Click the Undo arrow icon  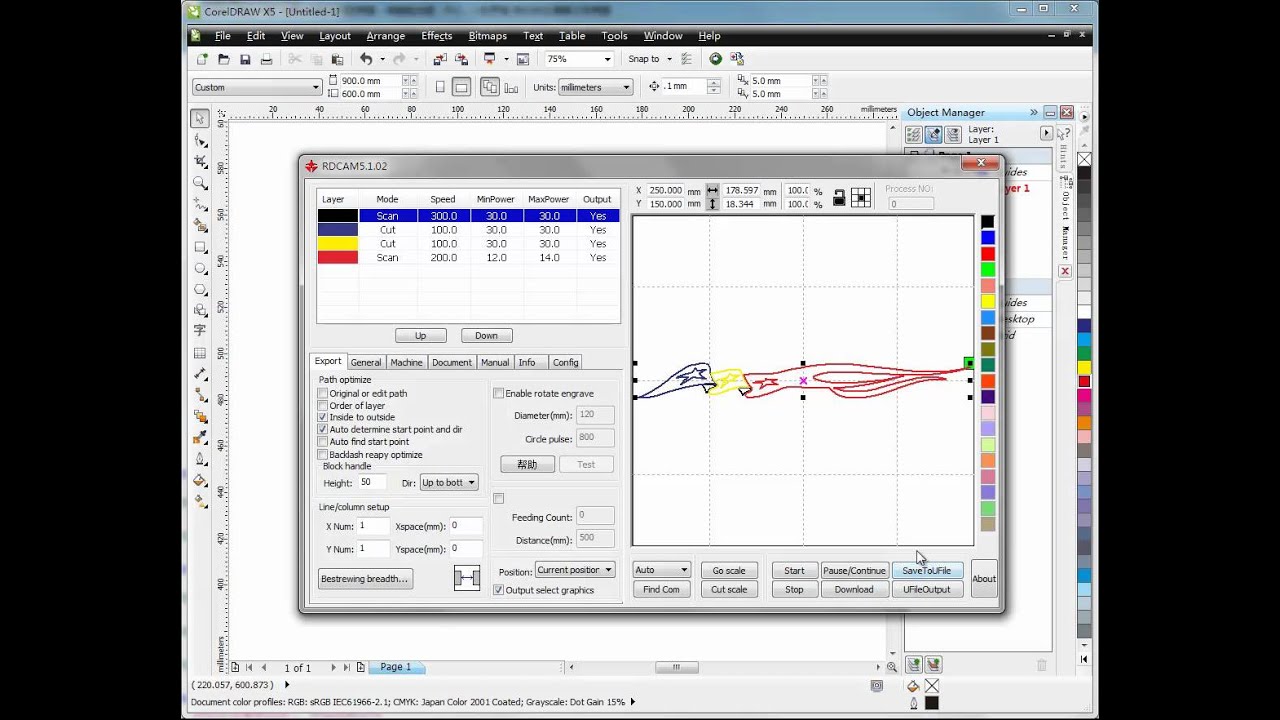tap(366, 59)
